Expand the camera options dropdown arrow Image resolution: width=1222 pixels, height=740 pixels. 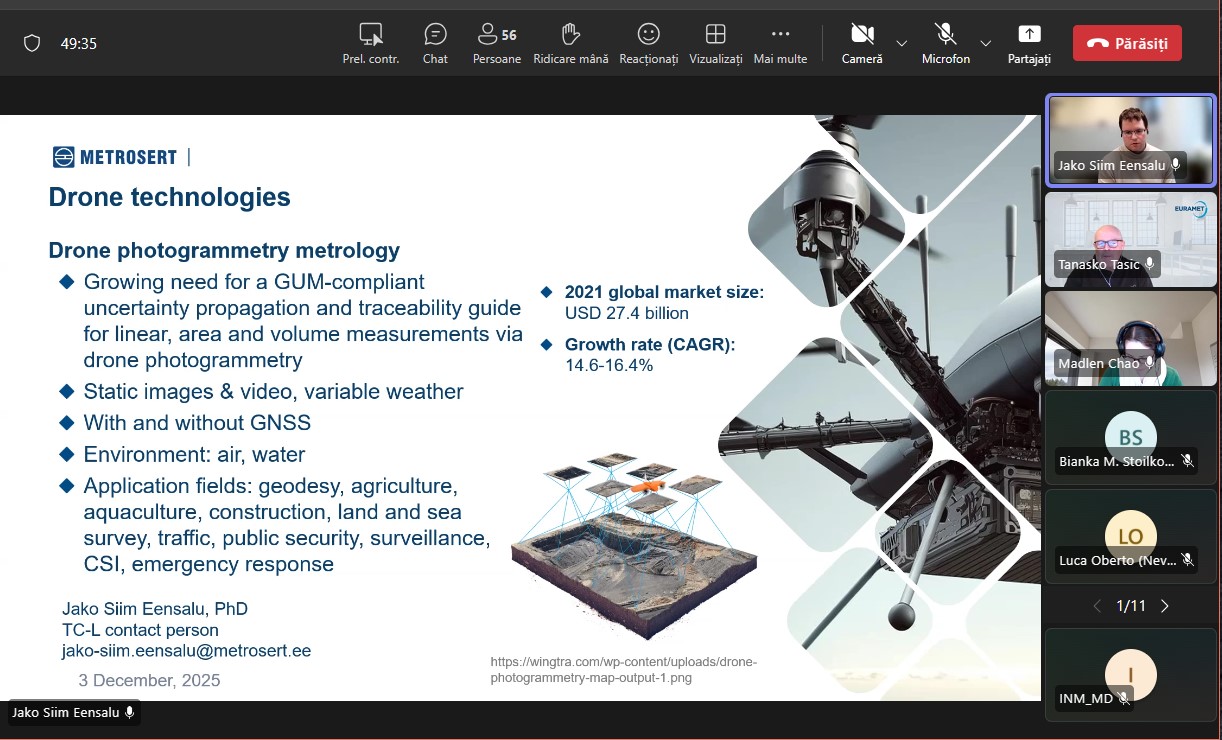point(902,43)
